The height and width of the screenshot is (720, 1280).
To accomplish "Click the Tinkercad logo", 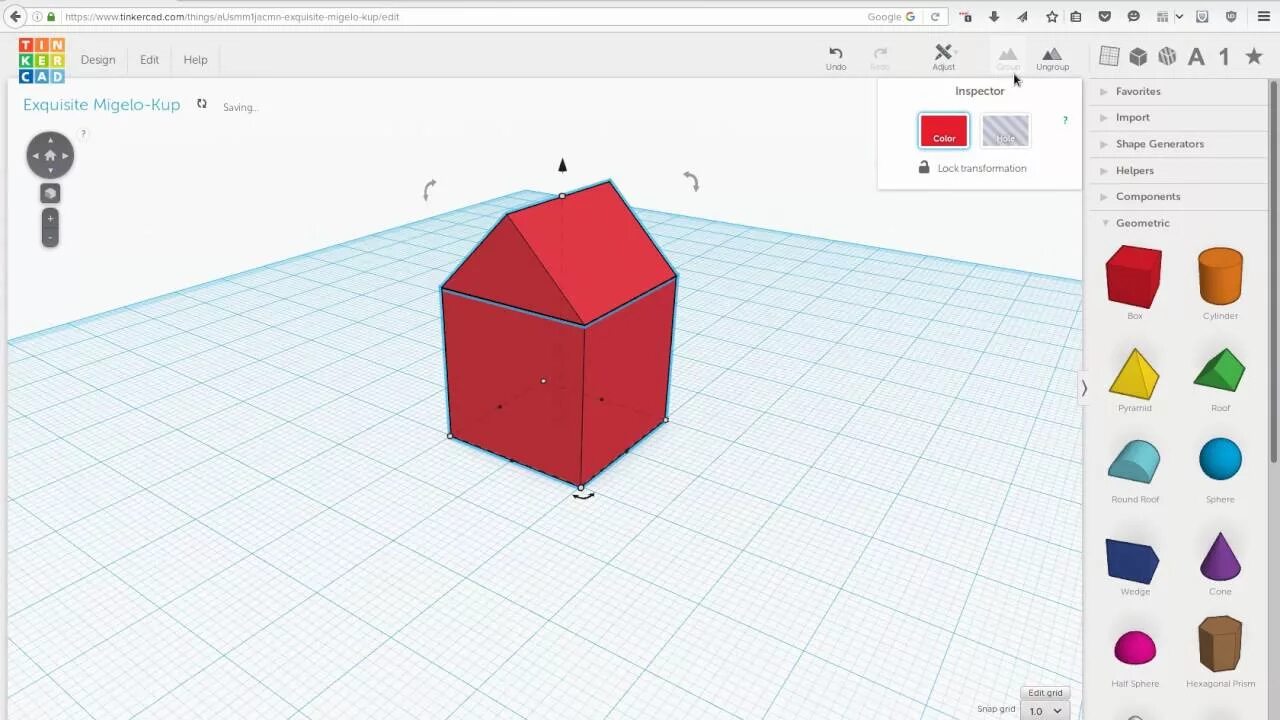I will [x=41, y=60].
